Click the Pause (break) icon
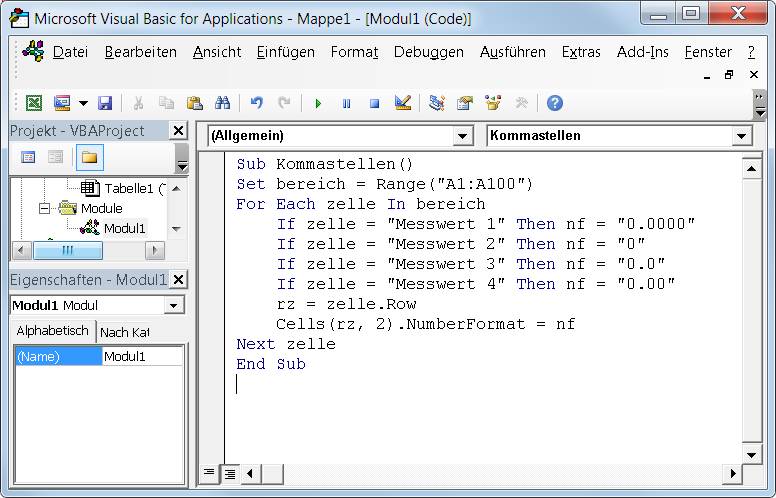The height and width of the screenshot is (498, 776). 346,103
